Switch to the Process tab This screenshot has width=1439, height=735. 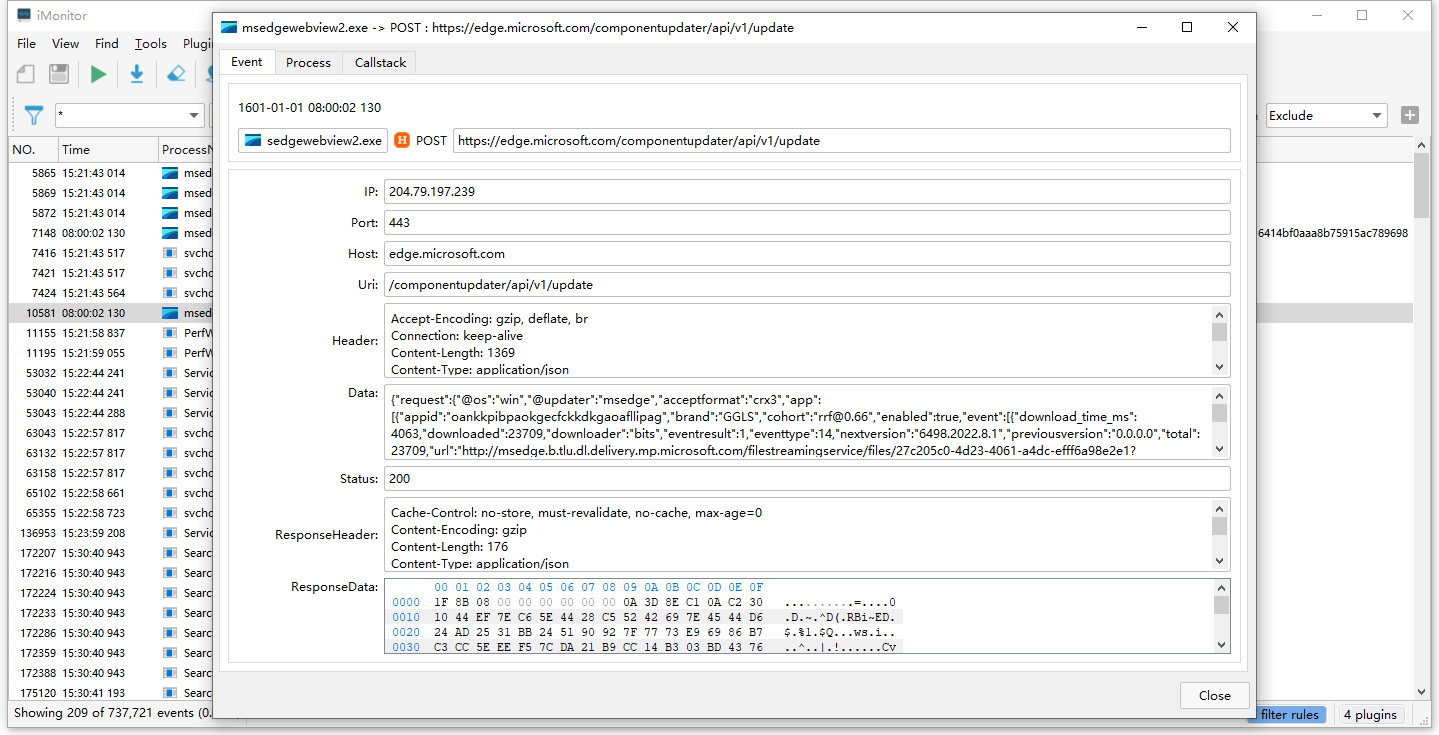tap(308, 62)
